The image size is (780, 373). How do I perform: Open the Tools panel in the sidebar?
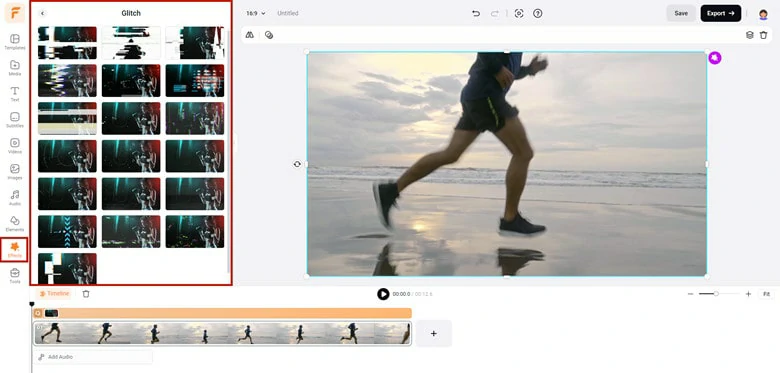point(15,275)
